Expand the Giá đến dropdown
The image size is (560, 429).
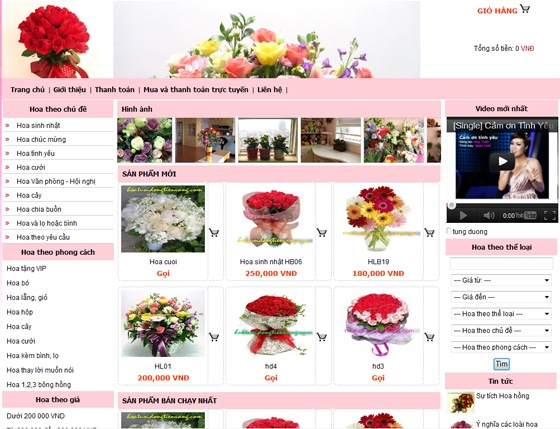point(501,297)
